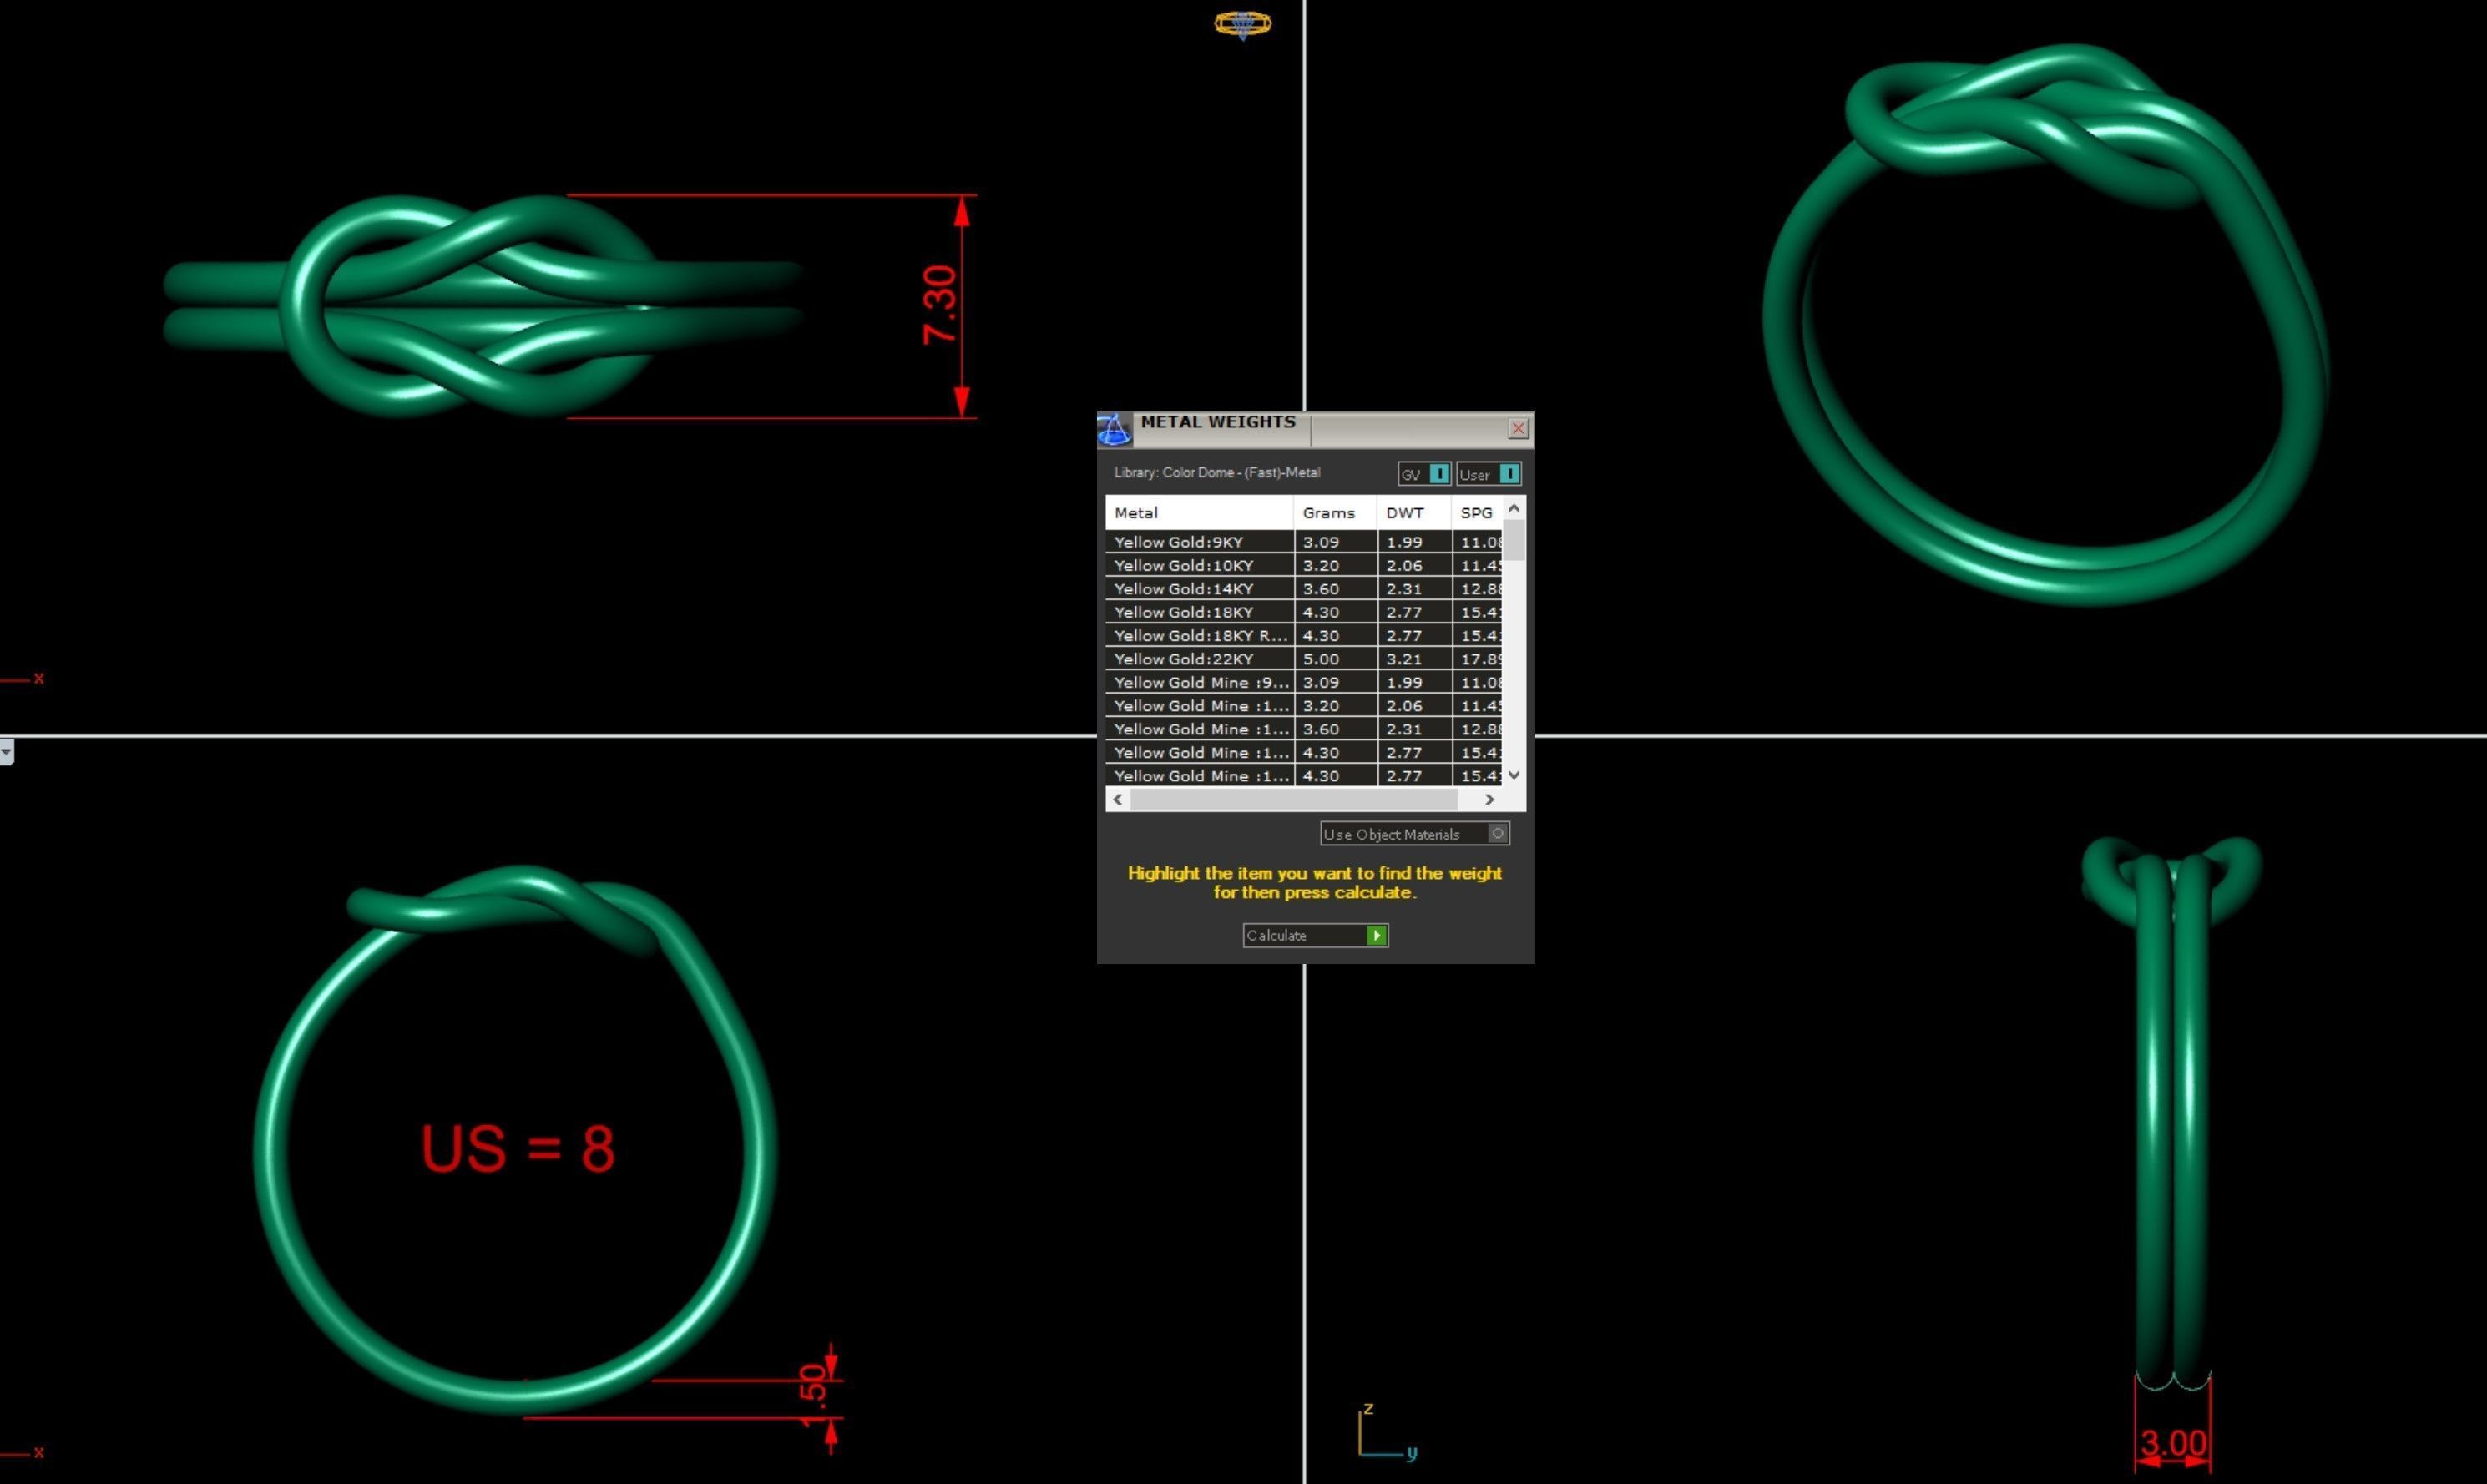Click the Grams column header
The width and height of the screenshot is (2487, 1484).
click(x=1335, y=513)
